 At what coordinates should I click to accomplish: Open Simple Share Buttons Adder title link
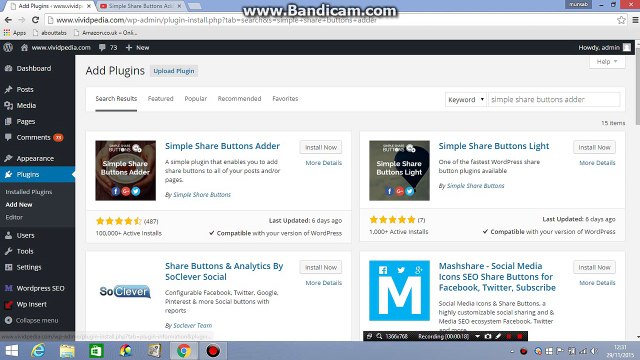click(x=222, y=146)
